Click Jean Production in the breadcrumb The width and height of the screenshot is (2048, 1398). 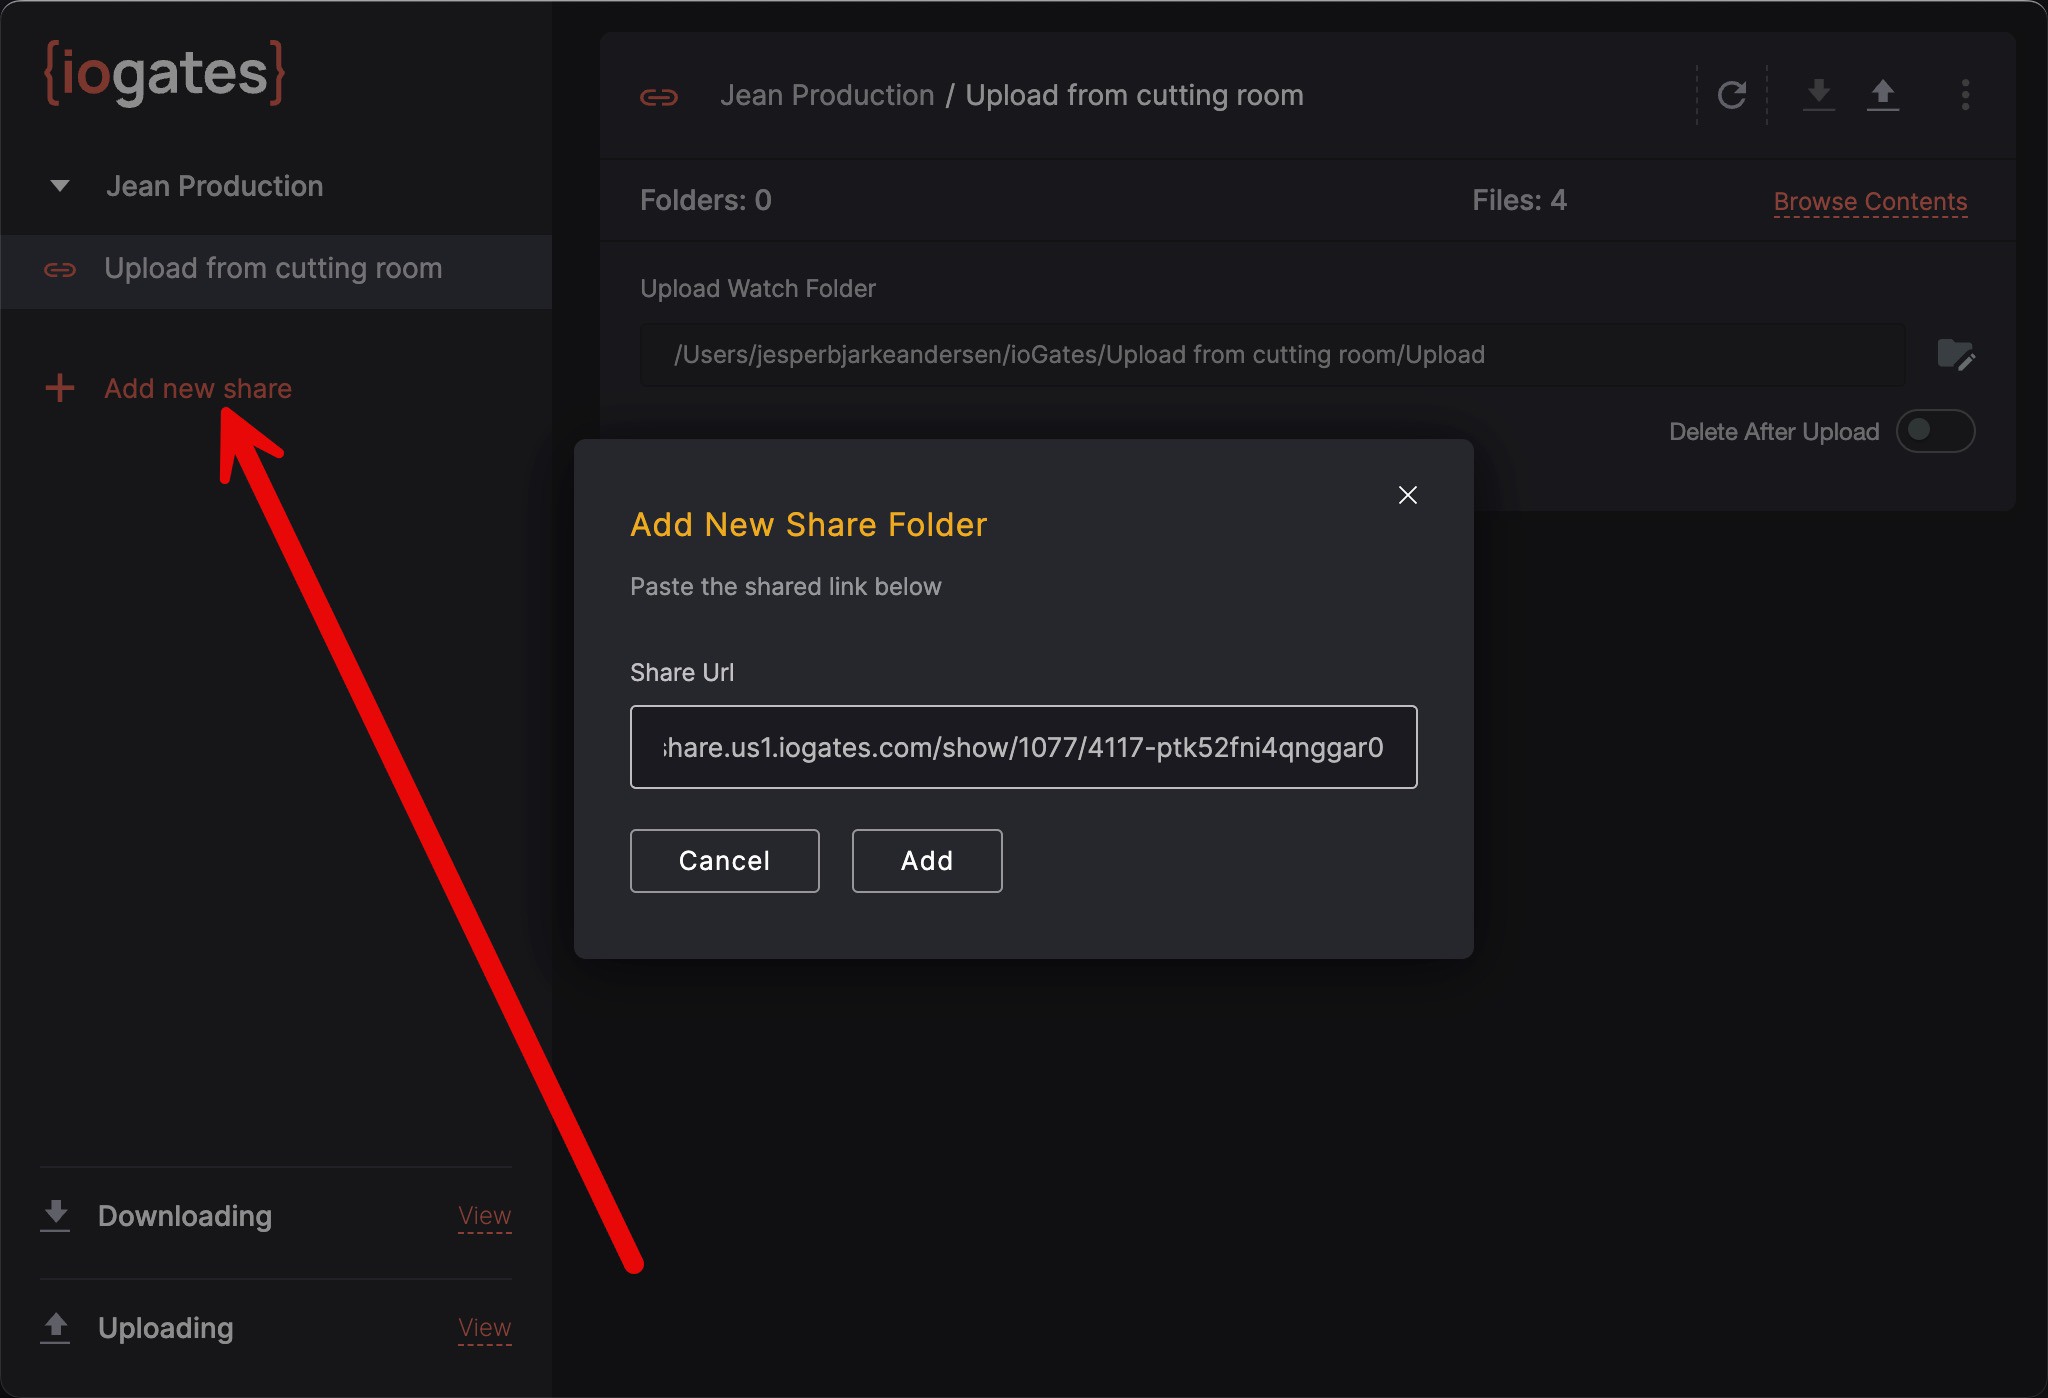point(826,96)
